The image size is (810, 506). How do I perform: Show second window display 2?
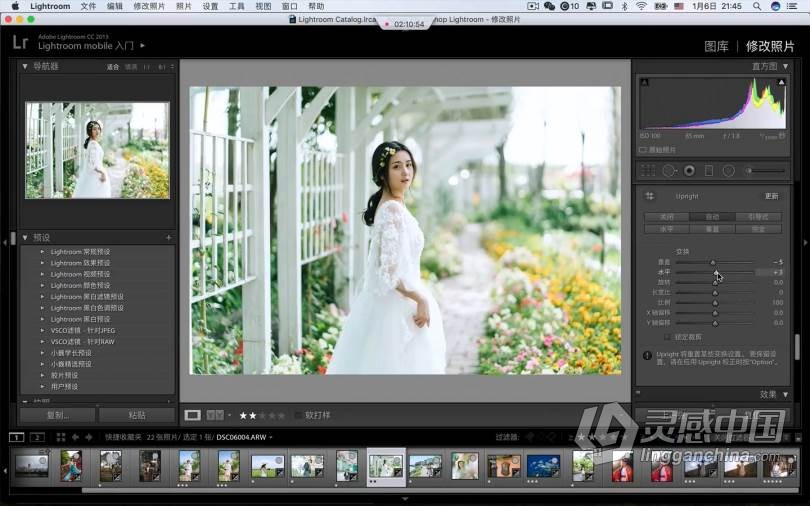coord(37,437)
